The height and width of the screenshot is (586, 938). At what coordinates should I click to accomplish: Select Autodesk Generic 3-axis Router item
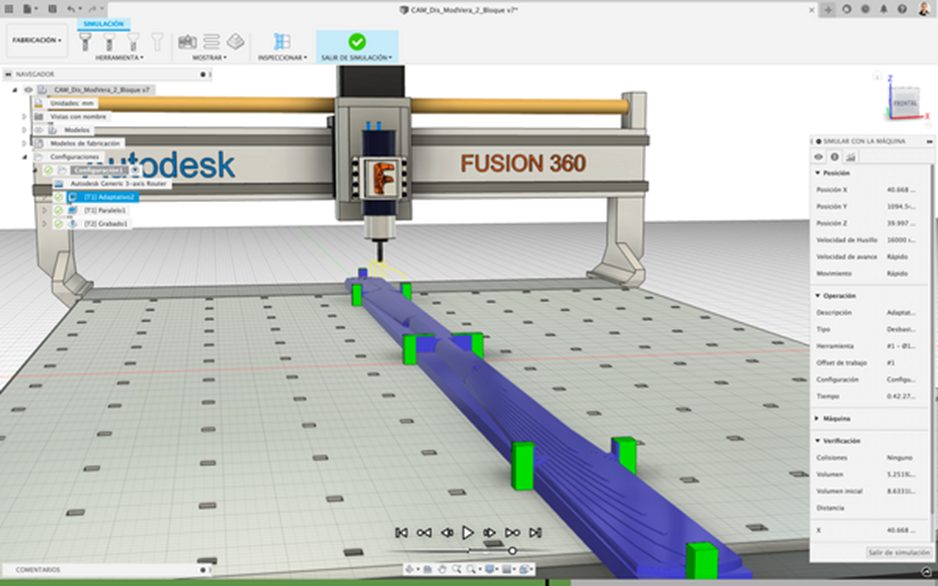[118, 184]
